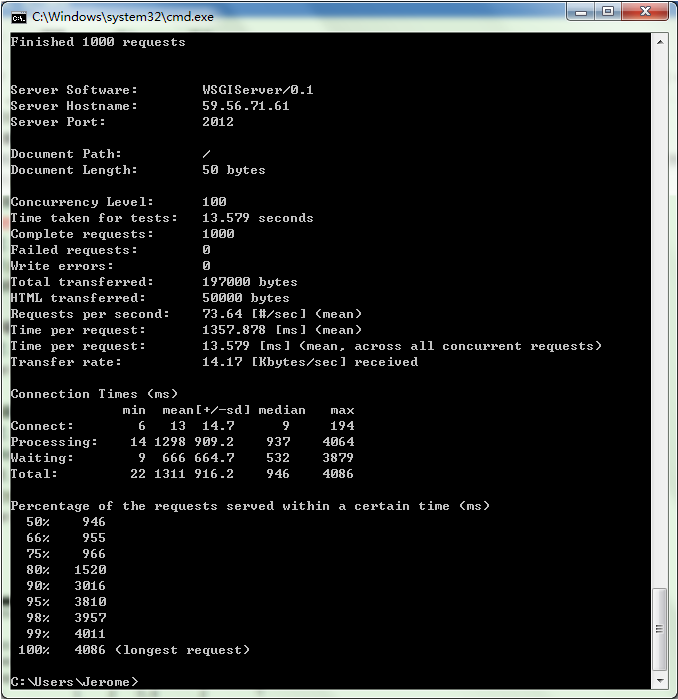678x700 pixels.
Task: Click the Transfer rate value 14.17
Action: click(222, 362)
